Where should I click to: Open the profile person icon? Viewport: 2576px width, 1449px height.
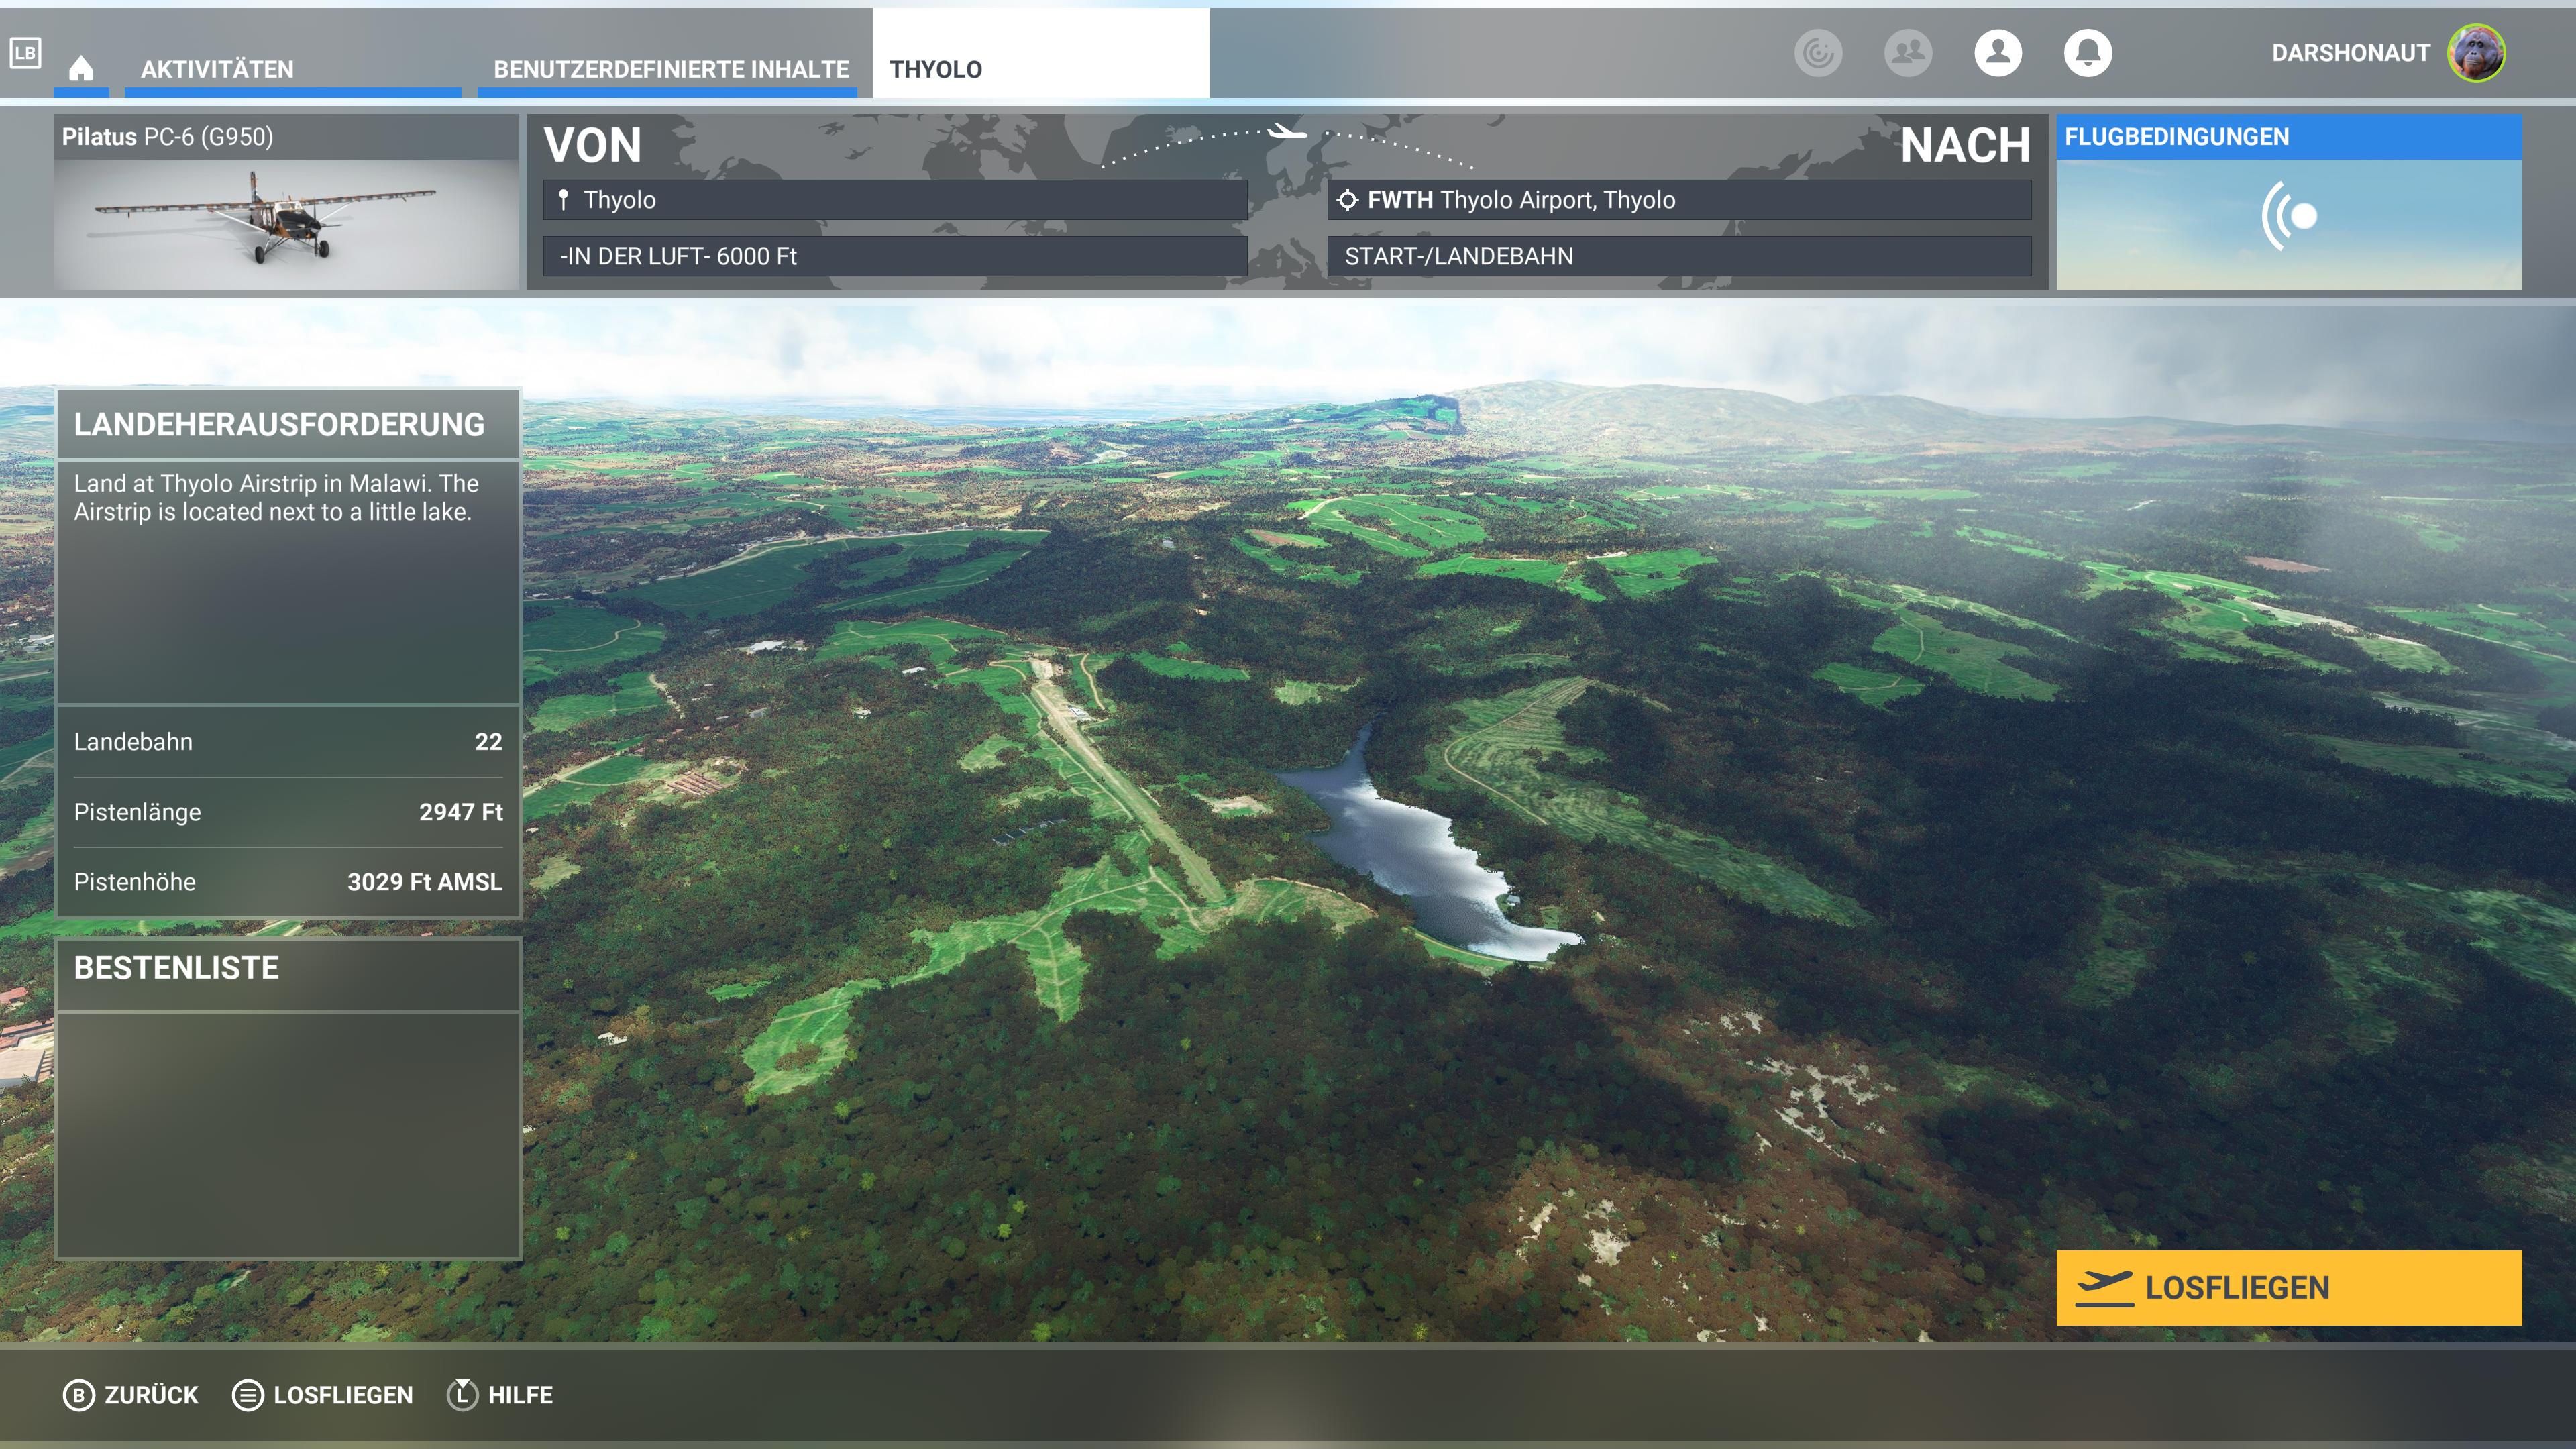click(x=1998, y=53)
